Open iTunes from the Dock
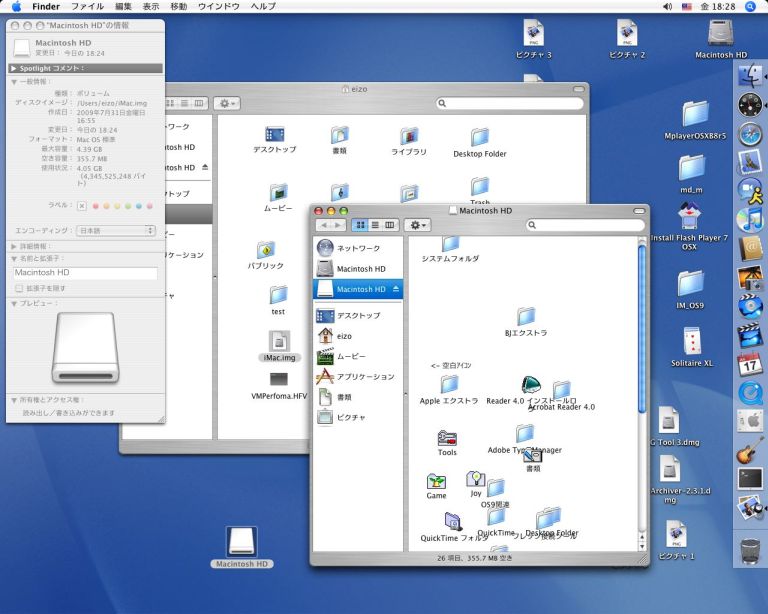This screenshot has height=614, width=768. coord(750,220)
